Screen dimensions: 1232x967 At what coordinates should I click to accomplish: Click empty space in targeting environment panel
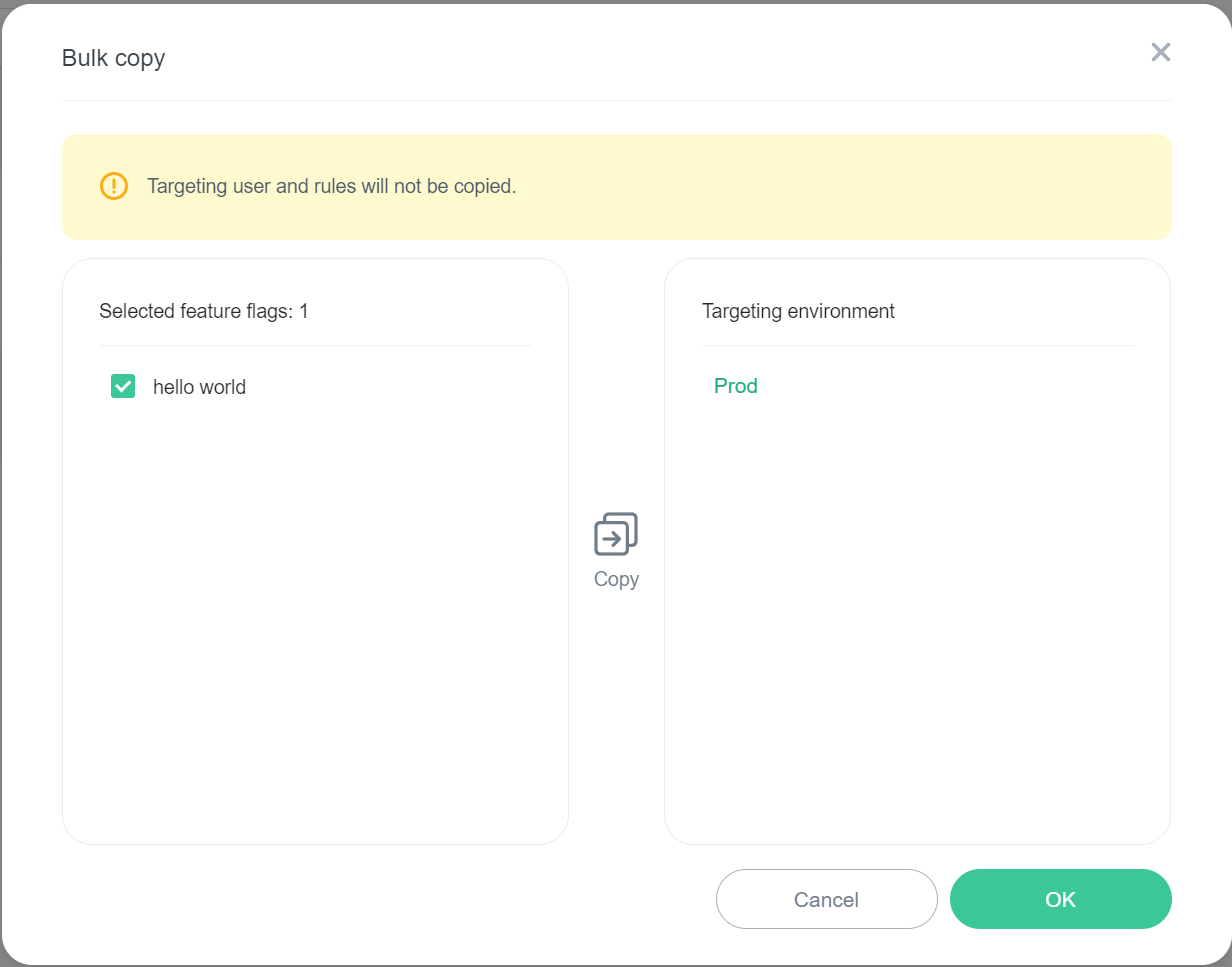coord(917,620)
